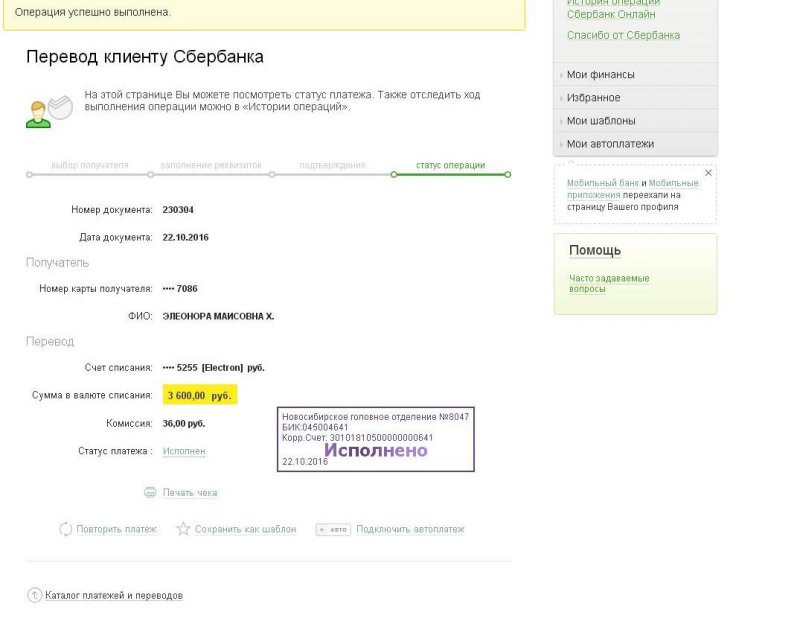This screenshot has width=800, height=630.
Task: Click Подключить автоплатеж link
Action: click(410, 529)
